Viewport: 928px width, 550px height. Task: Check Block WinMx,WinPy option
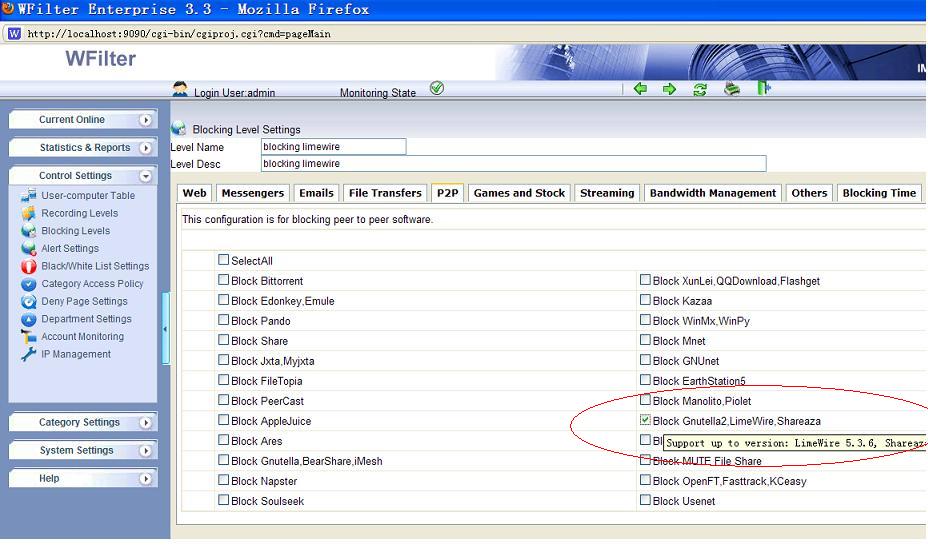click(x=645, y=320)
